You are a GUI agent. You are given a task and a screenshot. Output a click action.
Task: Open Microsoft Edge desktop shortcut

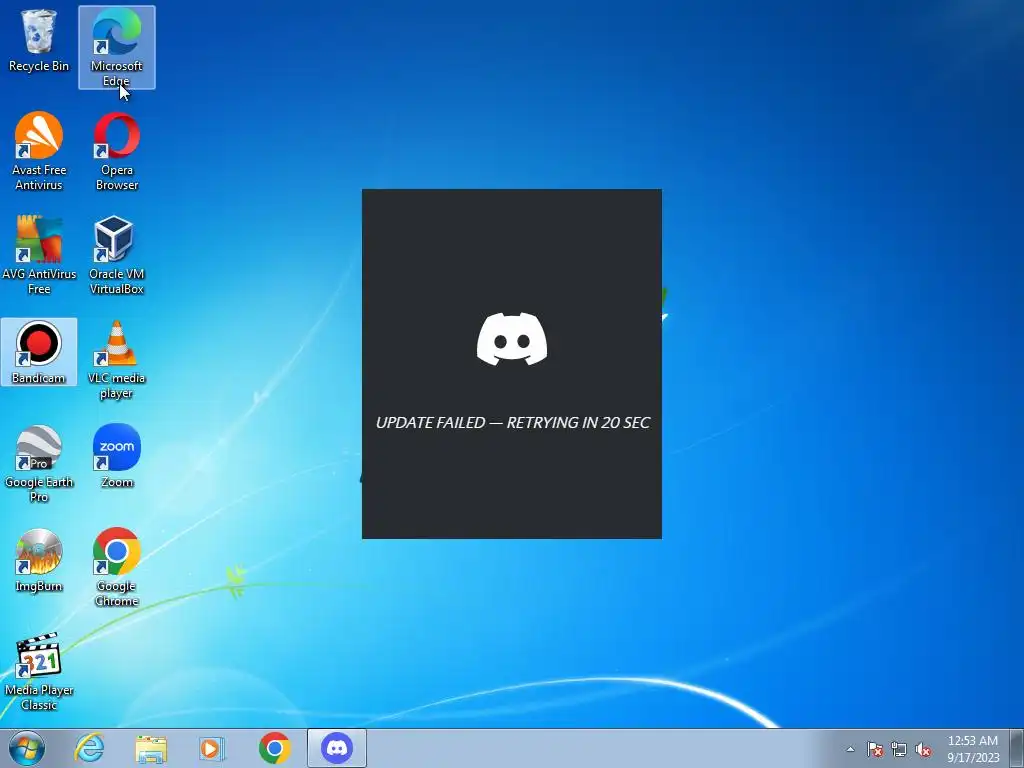116,47
